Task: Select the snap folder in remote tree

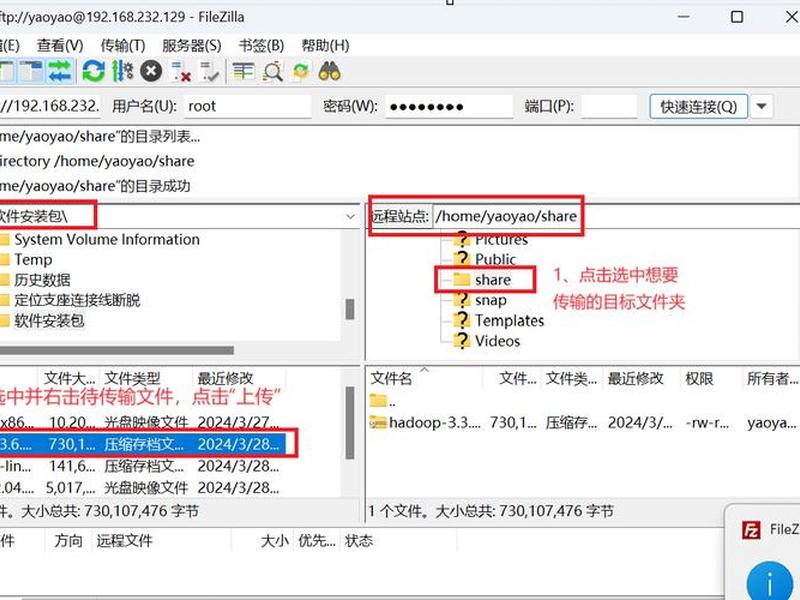Action: (491, 300)
